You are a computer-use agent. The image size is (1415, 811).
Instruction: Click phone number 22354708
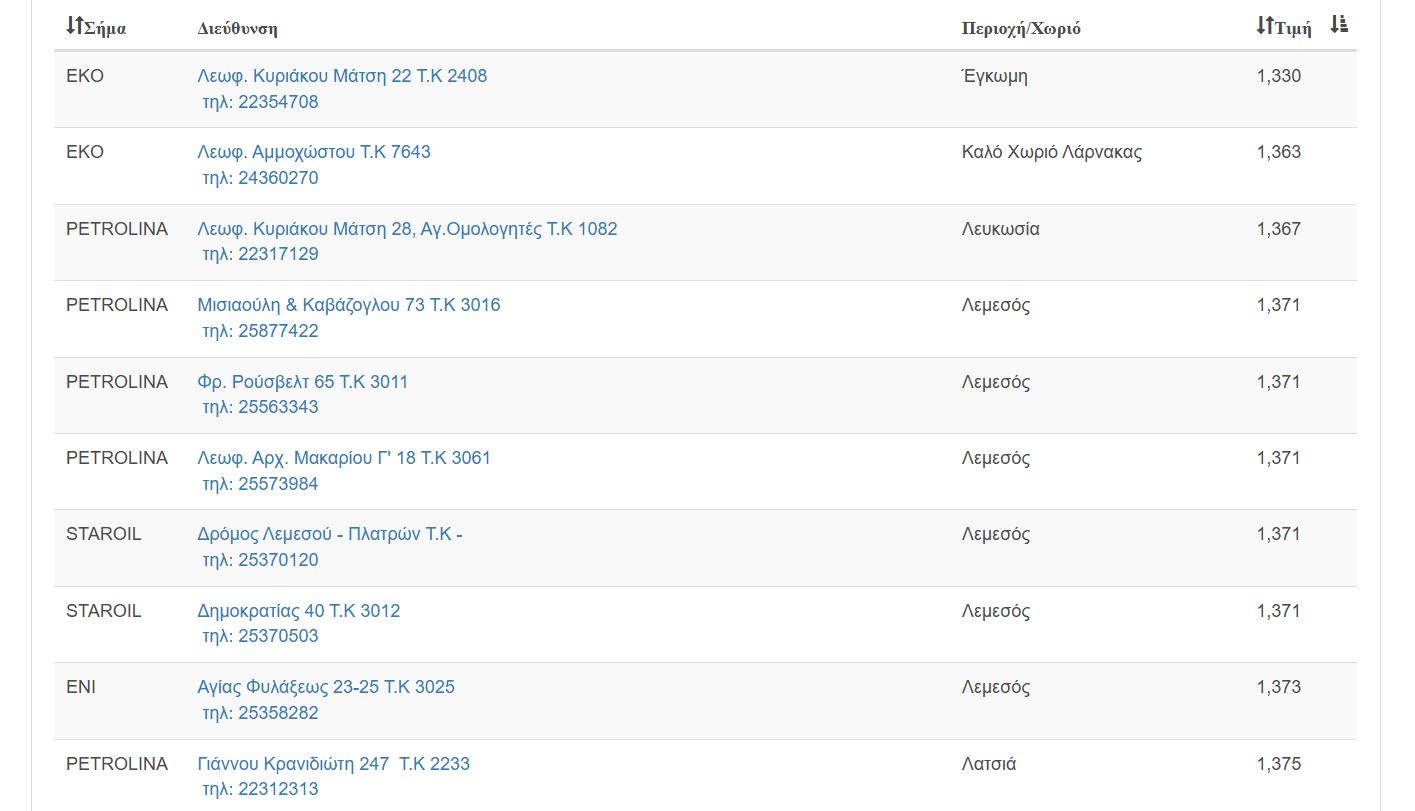[260, 102]
